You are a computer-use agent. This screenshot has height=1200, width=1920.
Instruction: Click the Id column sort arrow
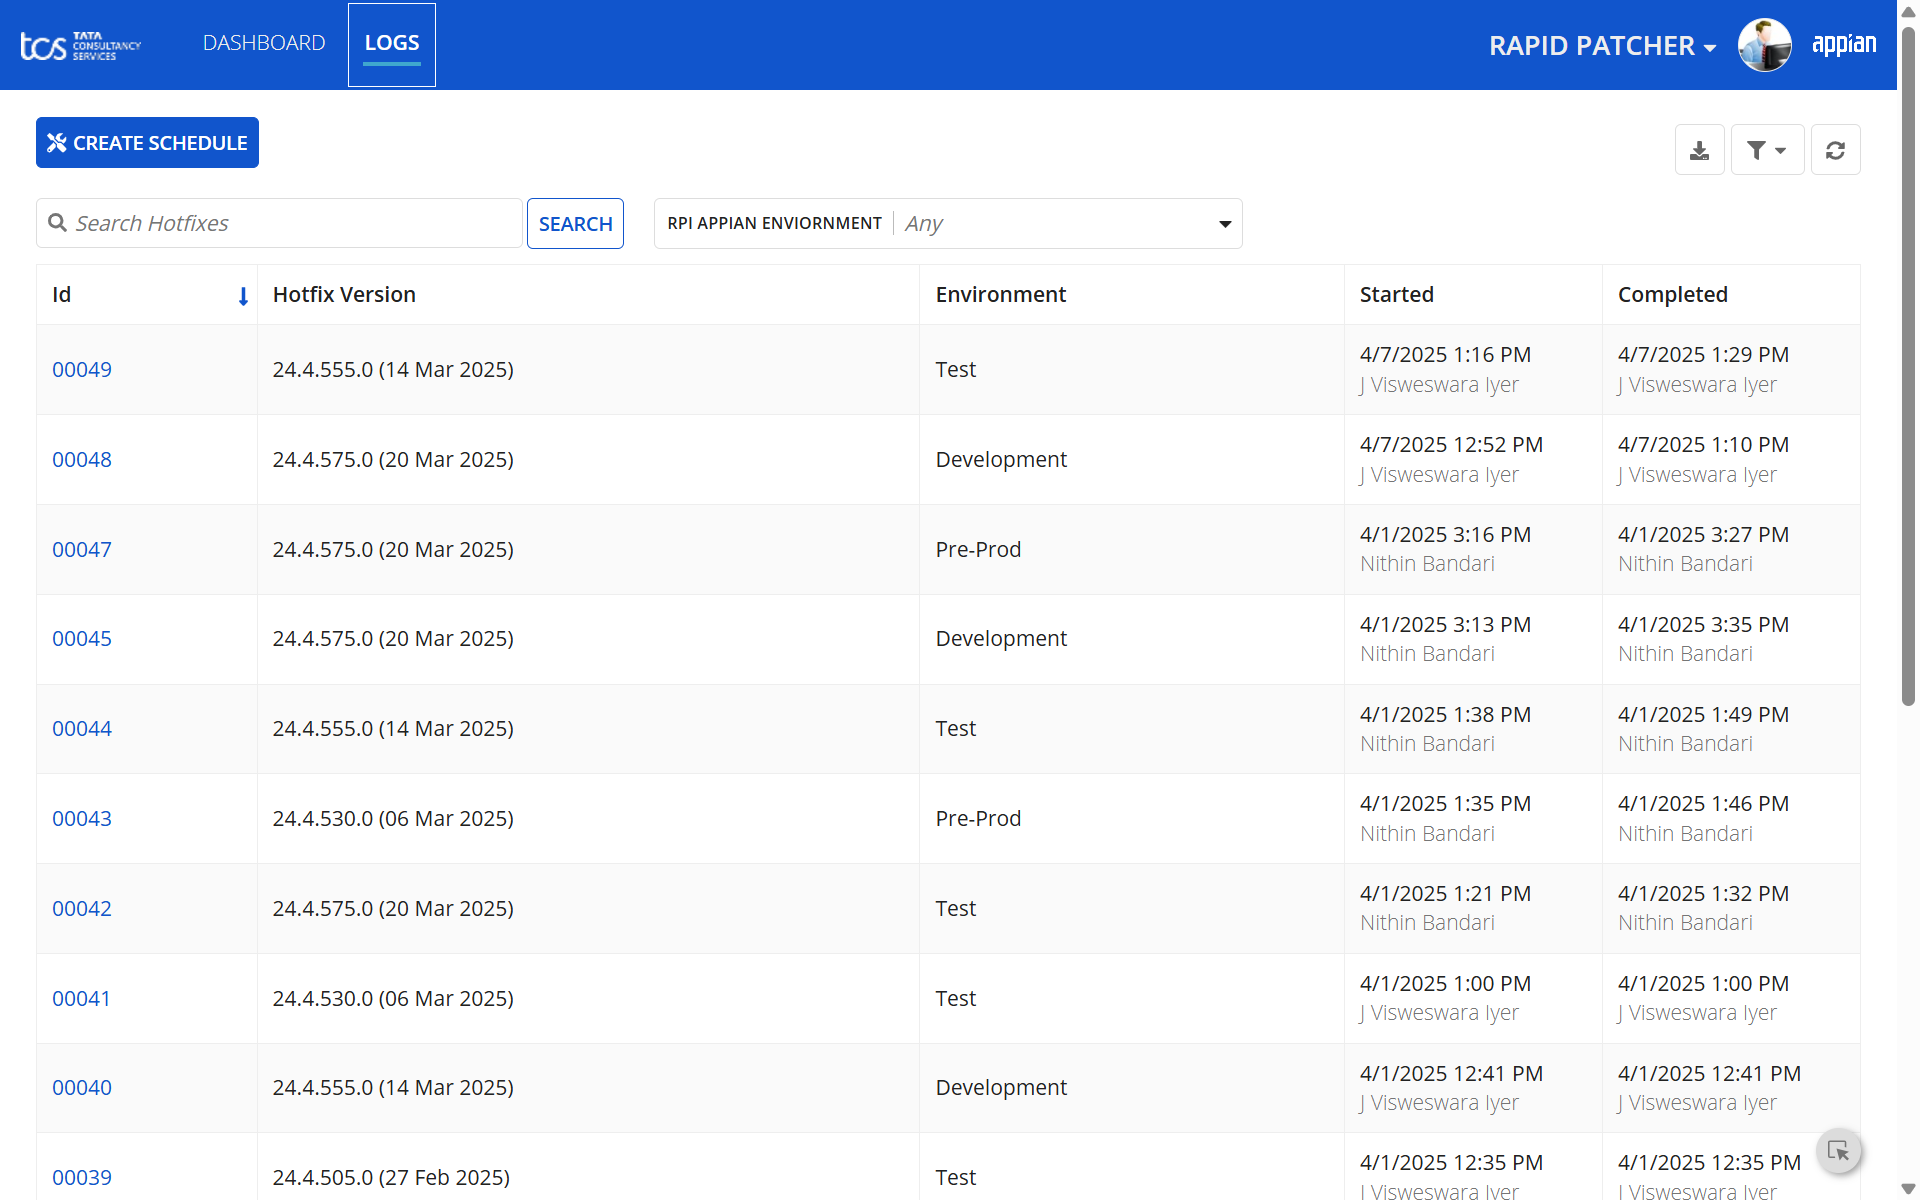pyautogui.click(x=243, y=296)
